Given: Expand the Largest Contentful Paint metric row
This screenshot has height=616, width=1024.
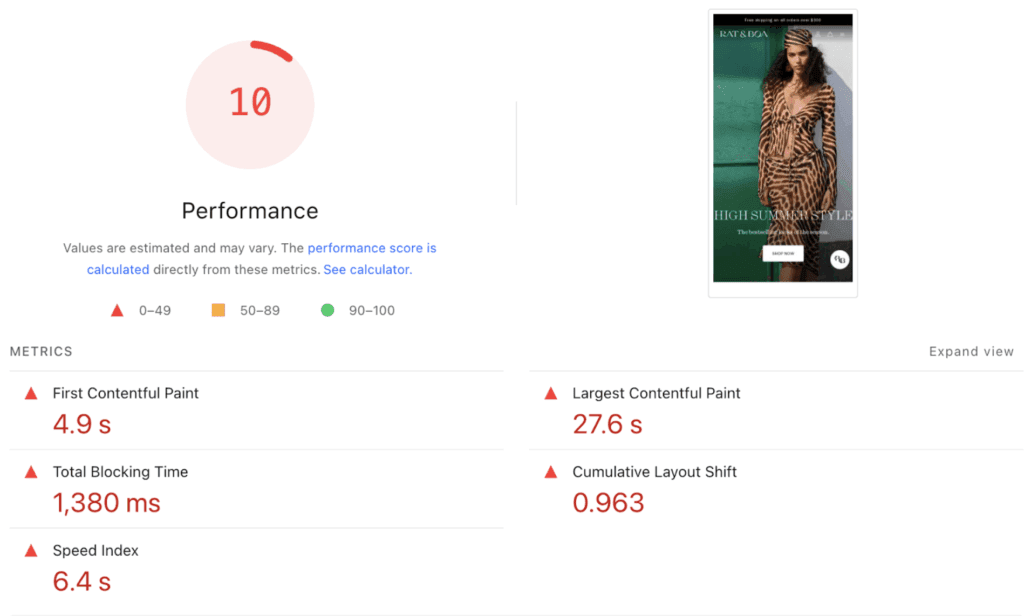Looking at the screenshot, I should point(656,394).
